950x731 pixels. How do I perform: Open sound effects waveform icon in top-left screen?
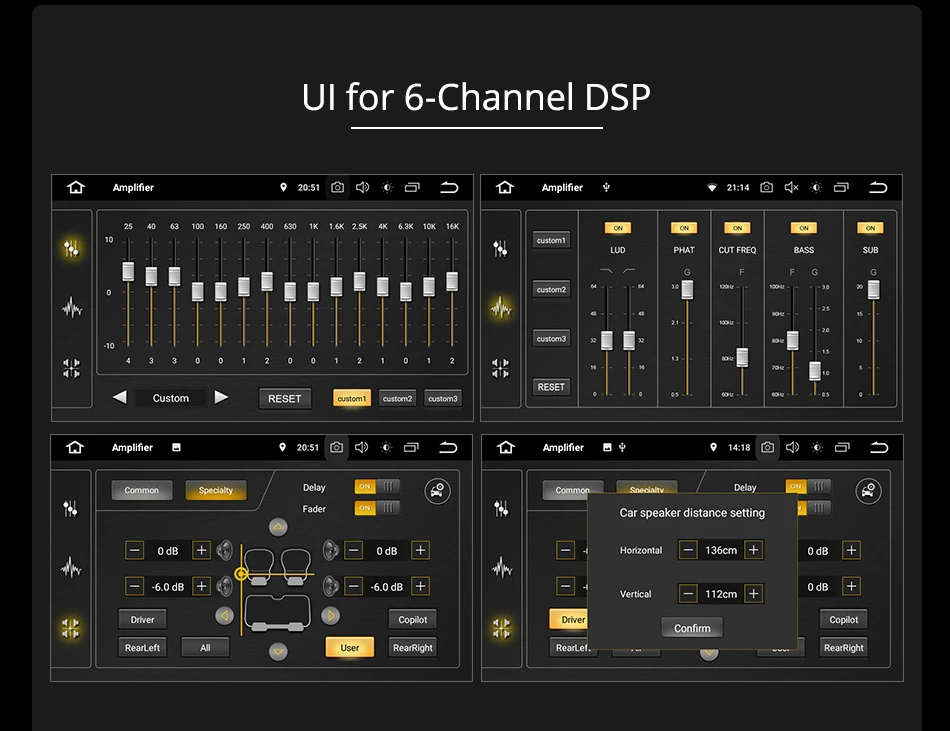click(71, 308)
